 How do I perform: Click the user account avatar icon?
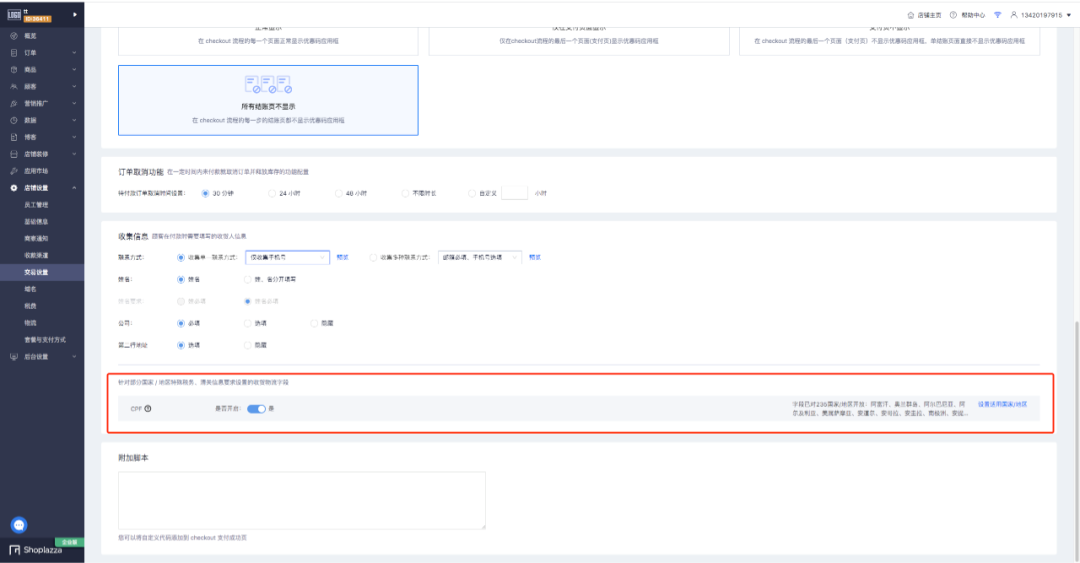click(x=1013, y=15)
